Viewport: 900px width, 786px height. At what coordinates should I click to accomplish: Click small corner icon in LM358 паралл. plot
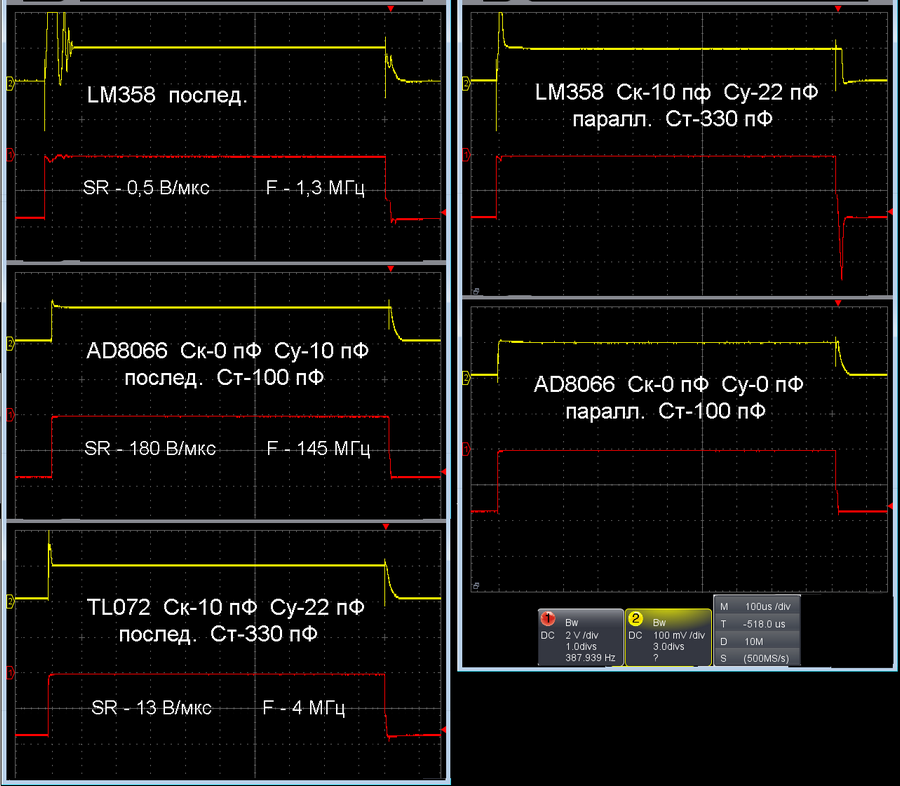click(x=476, y=291)
